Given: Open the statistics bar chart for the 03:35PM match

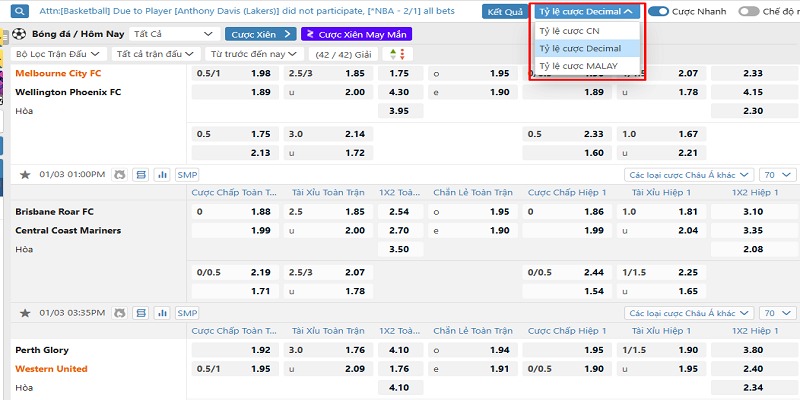Looking at the screenshot, I should click(162, 313).
